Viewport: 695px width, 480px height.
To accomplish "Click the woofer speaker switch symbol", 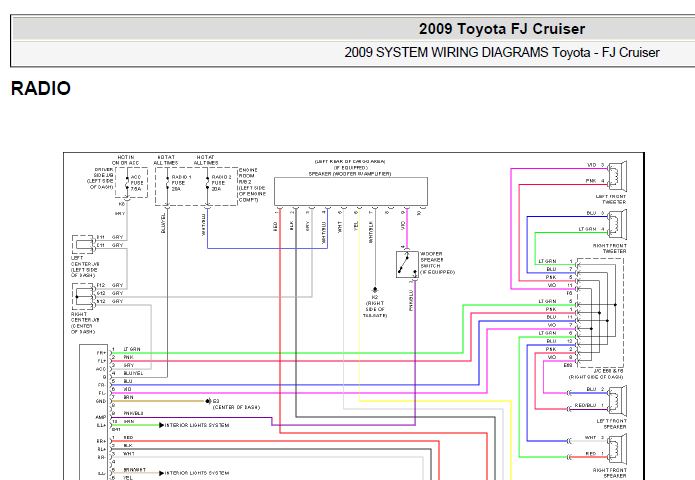I will [x=407, y=264].
